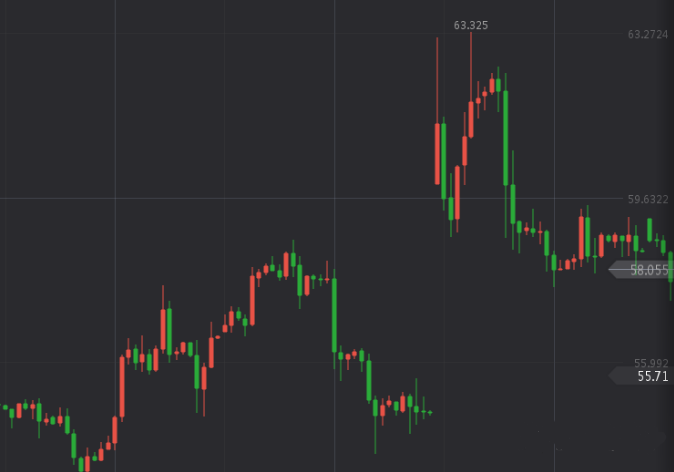Click the 63.325 peak price label

470,25
